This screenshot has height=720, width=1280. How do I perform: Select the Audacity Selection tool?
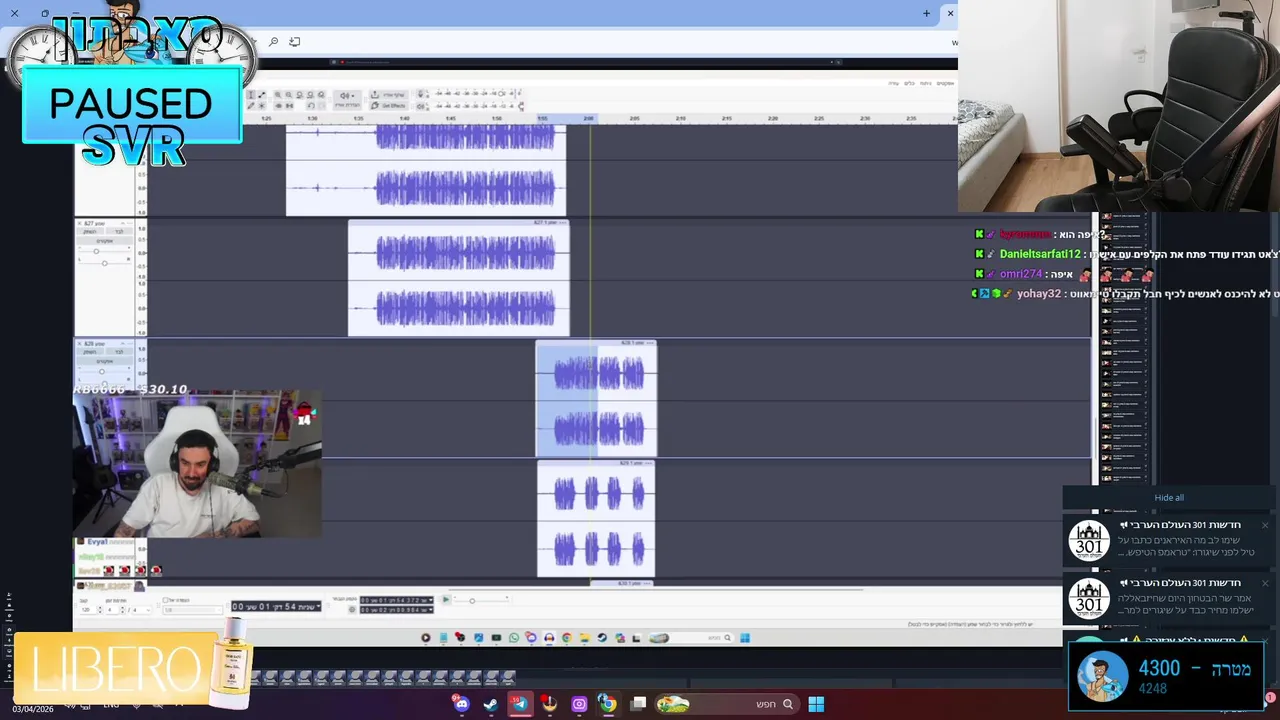pyautogui.click(x=251, y=94)
